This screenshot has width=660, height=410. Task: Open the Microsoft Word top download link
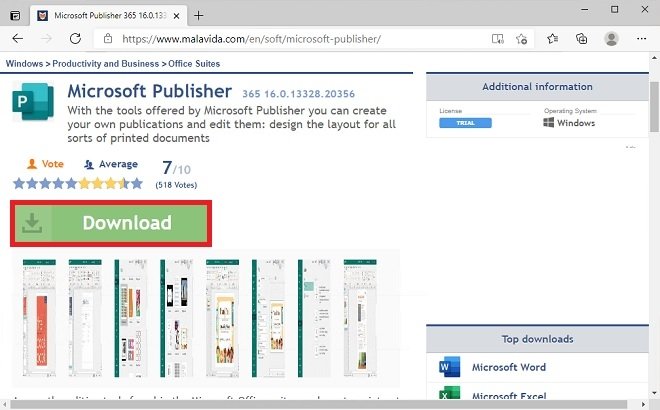[508, 367]
